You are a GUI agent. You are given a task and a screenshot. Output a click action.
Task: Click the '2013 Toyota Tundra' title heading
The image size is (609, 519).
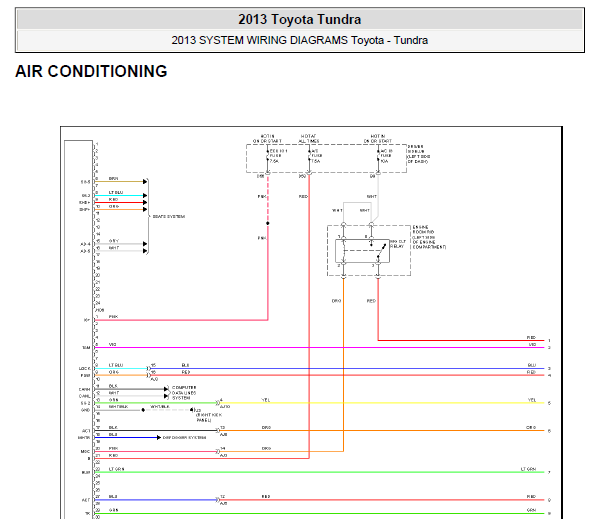(299, 19)
